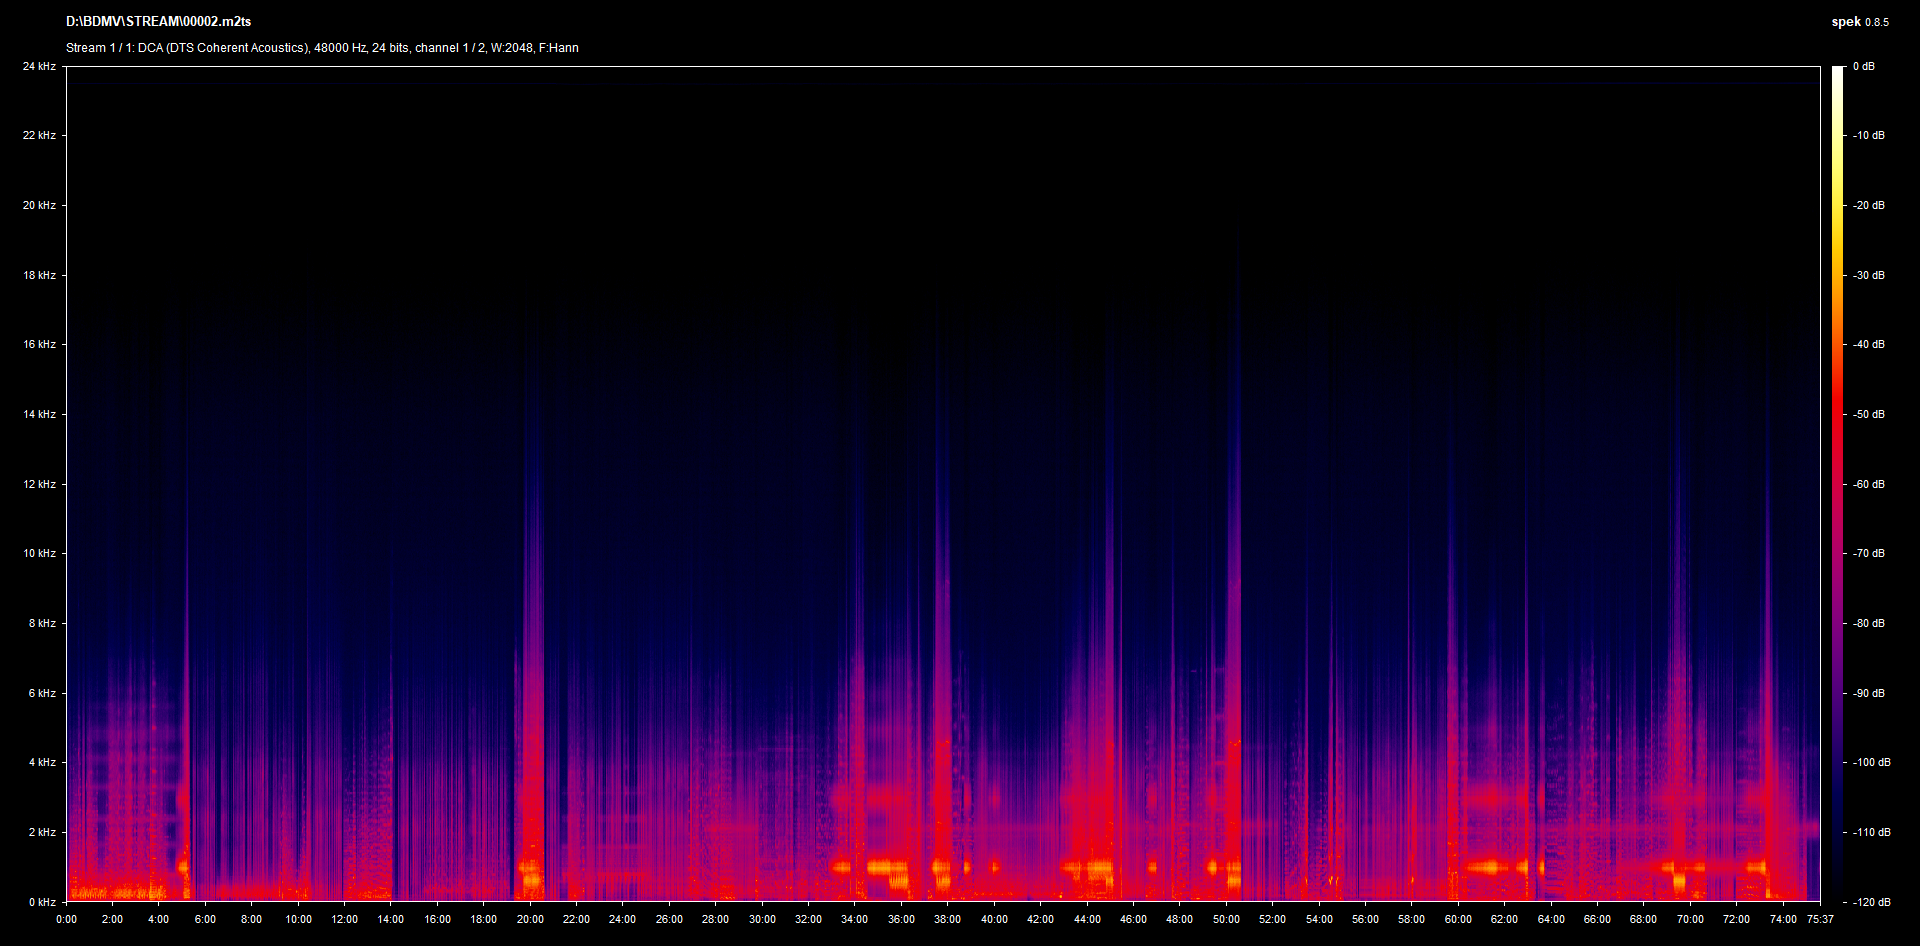
Task: Select the 50:00 time axis marker
Action: pos(1226,919)
